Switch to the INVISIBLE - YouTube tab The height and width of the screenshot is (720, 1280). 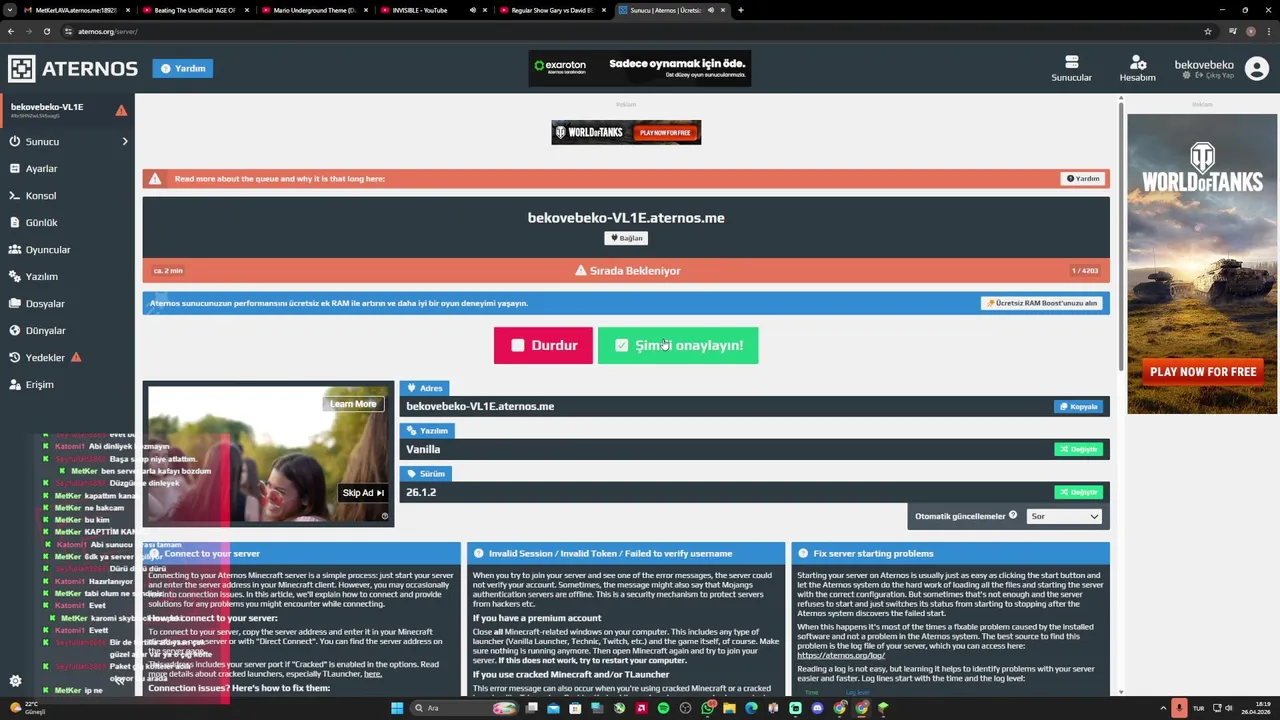[x=433, y=10]
